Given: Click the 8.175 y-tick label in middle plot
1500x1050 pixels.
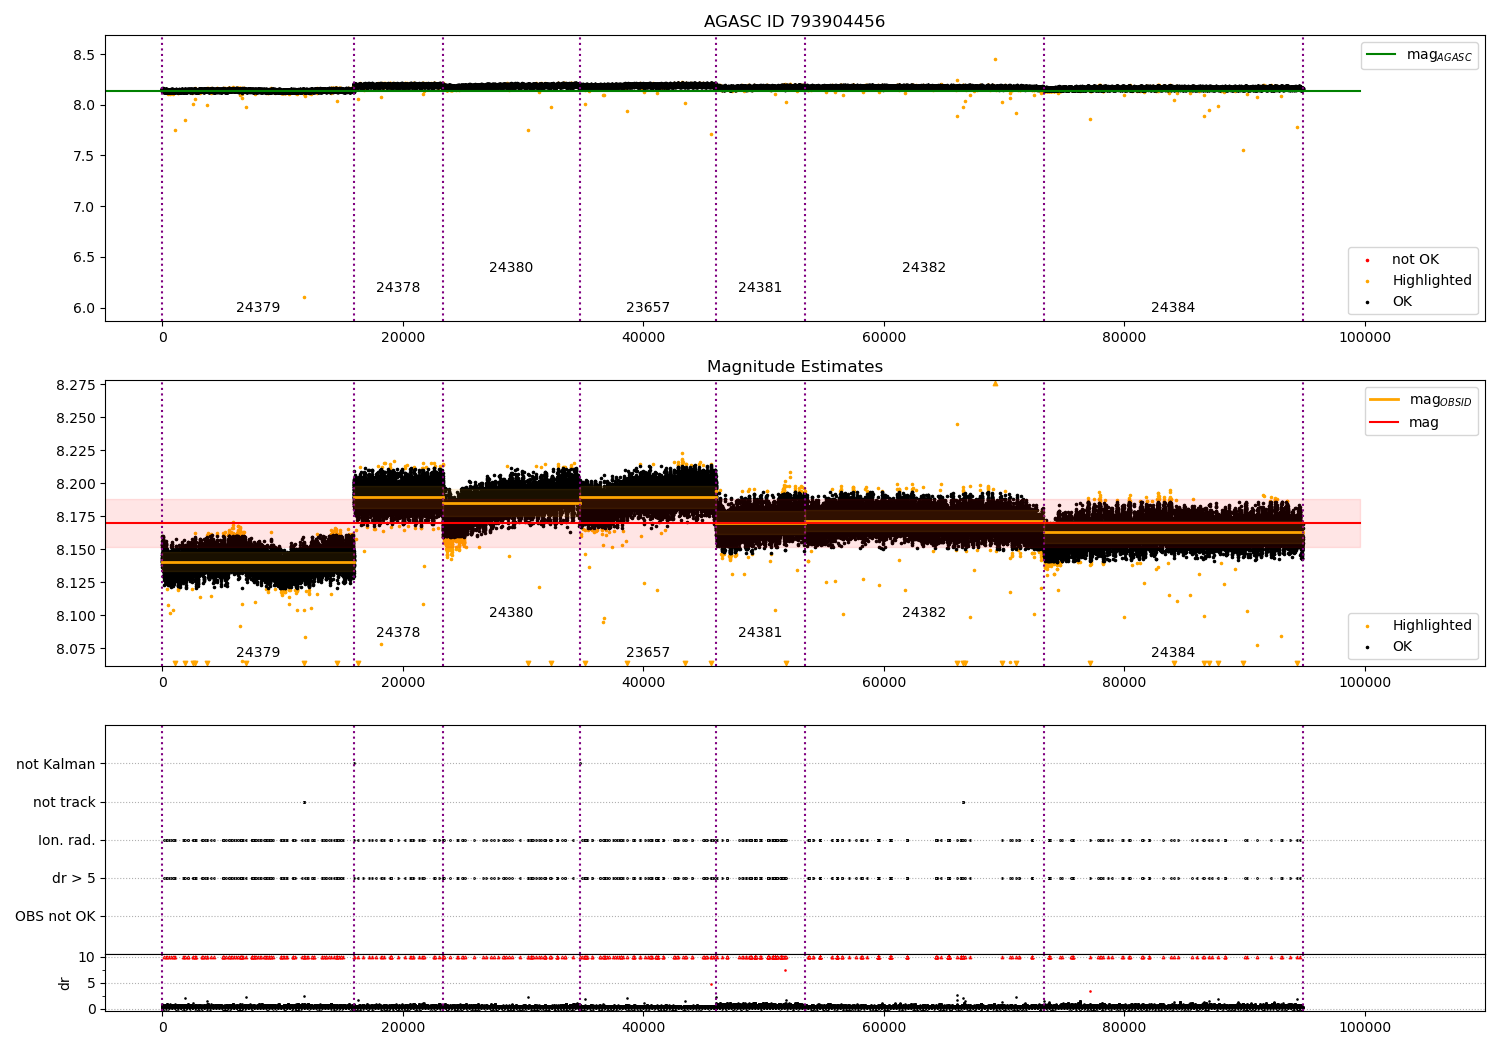Looking at the screenshot, I should tap(75, 518).
